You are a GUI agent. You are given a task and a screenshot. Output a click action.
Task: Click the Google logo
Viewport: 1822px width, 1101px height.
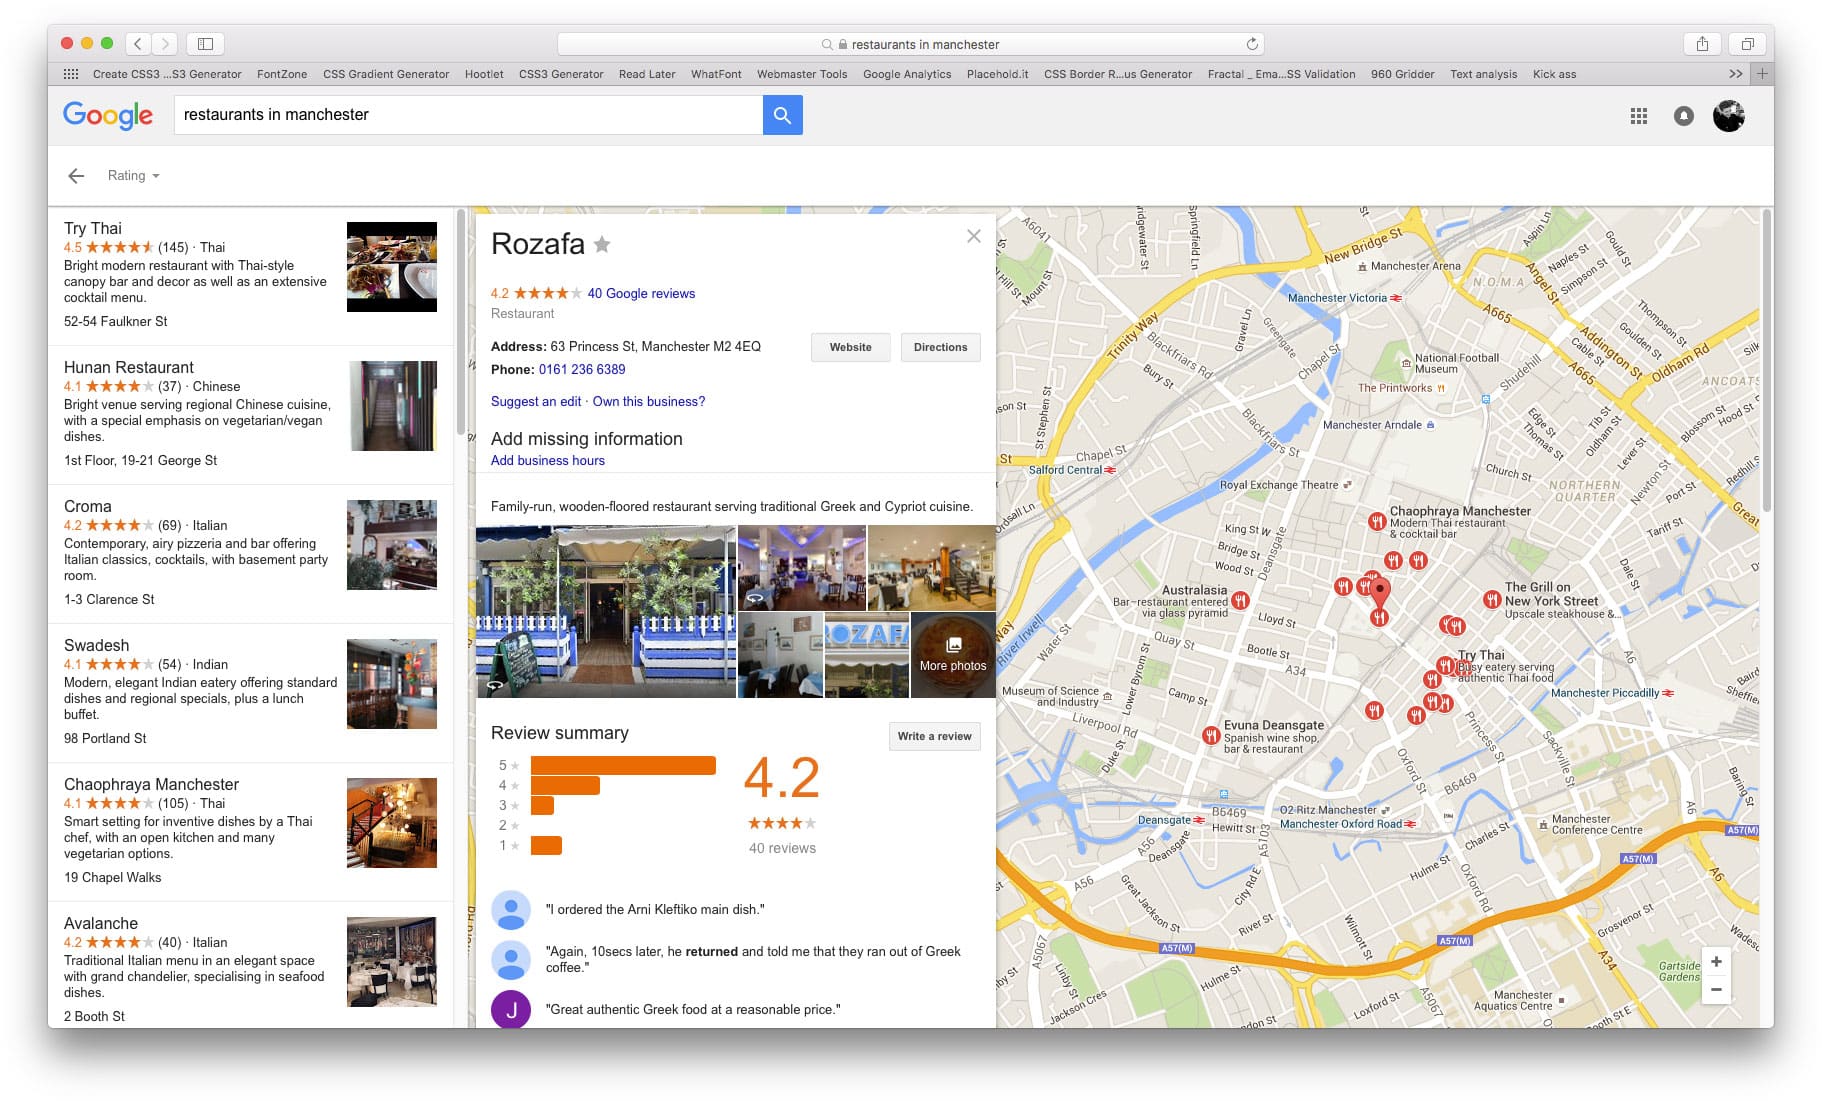[108, 115]
